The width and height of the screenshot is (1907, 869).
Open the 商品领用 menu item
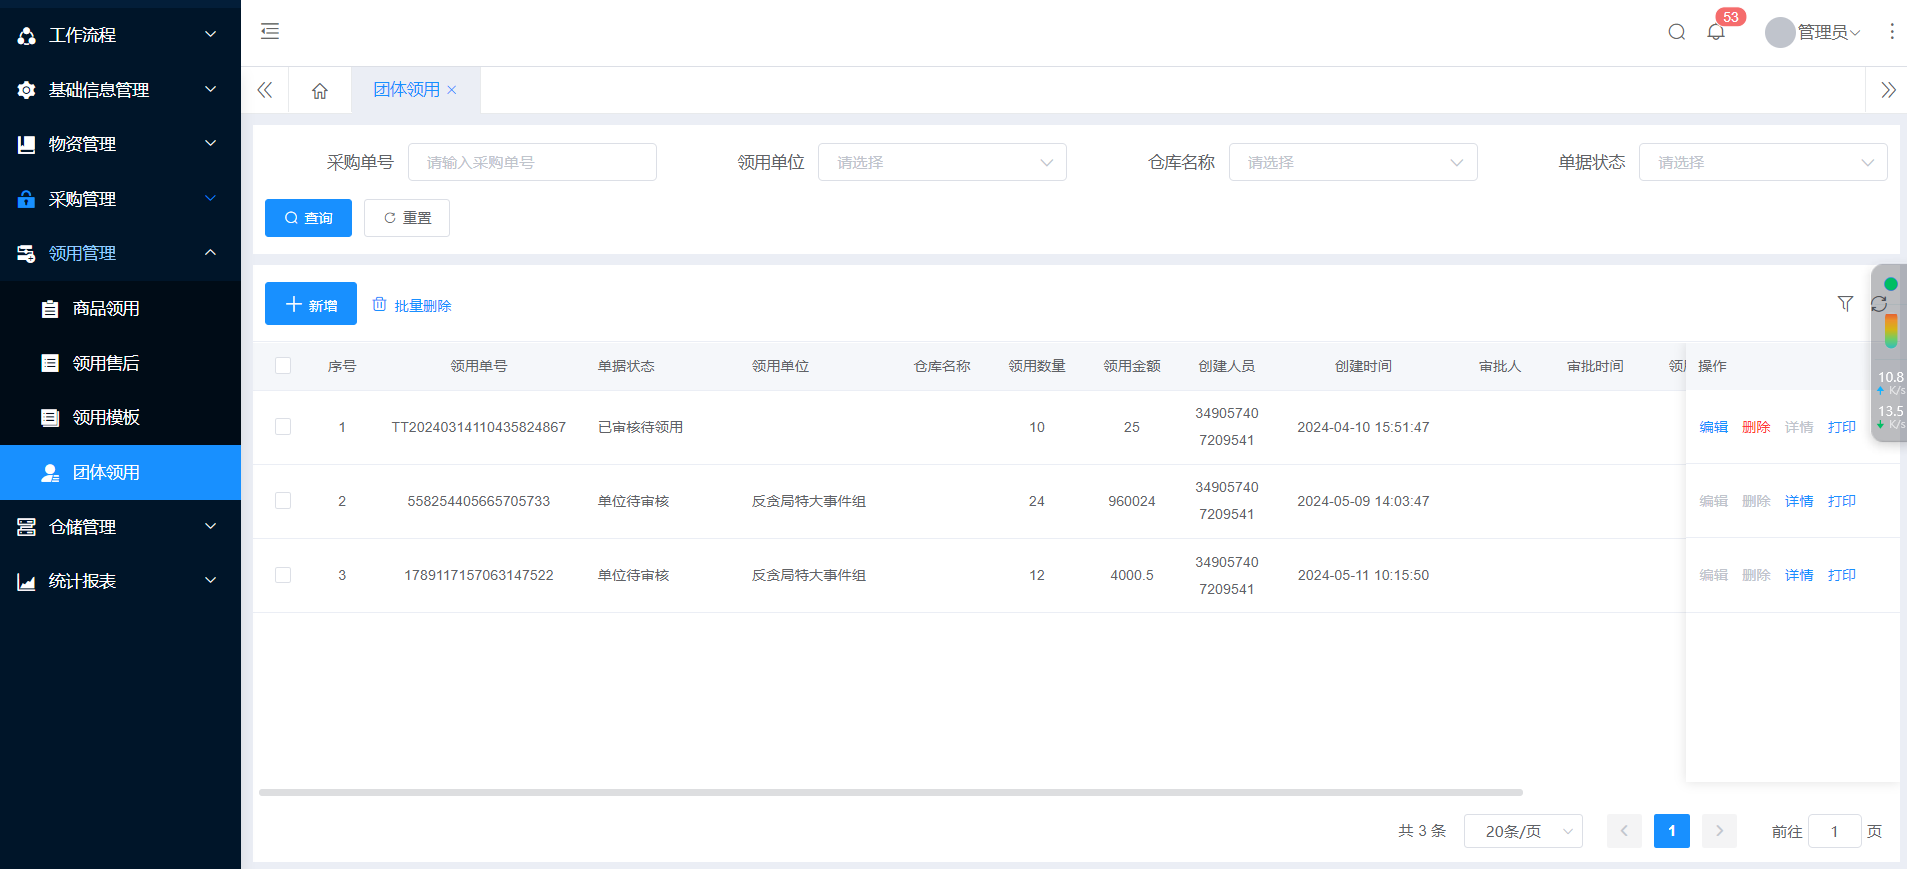pyautogui.click(x=120, y=309)
